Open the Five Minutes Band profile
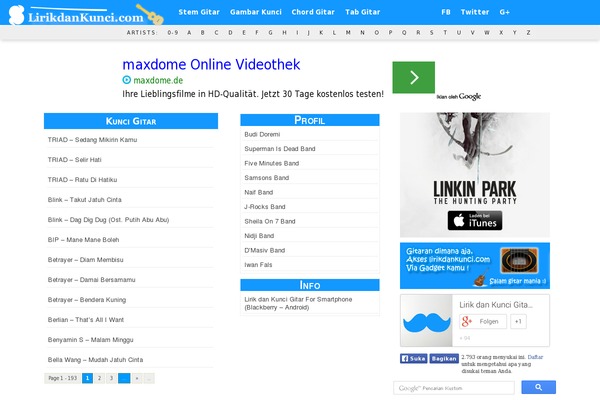 point(272,163)
